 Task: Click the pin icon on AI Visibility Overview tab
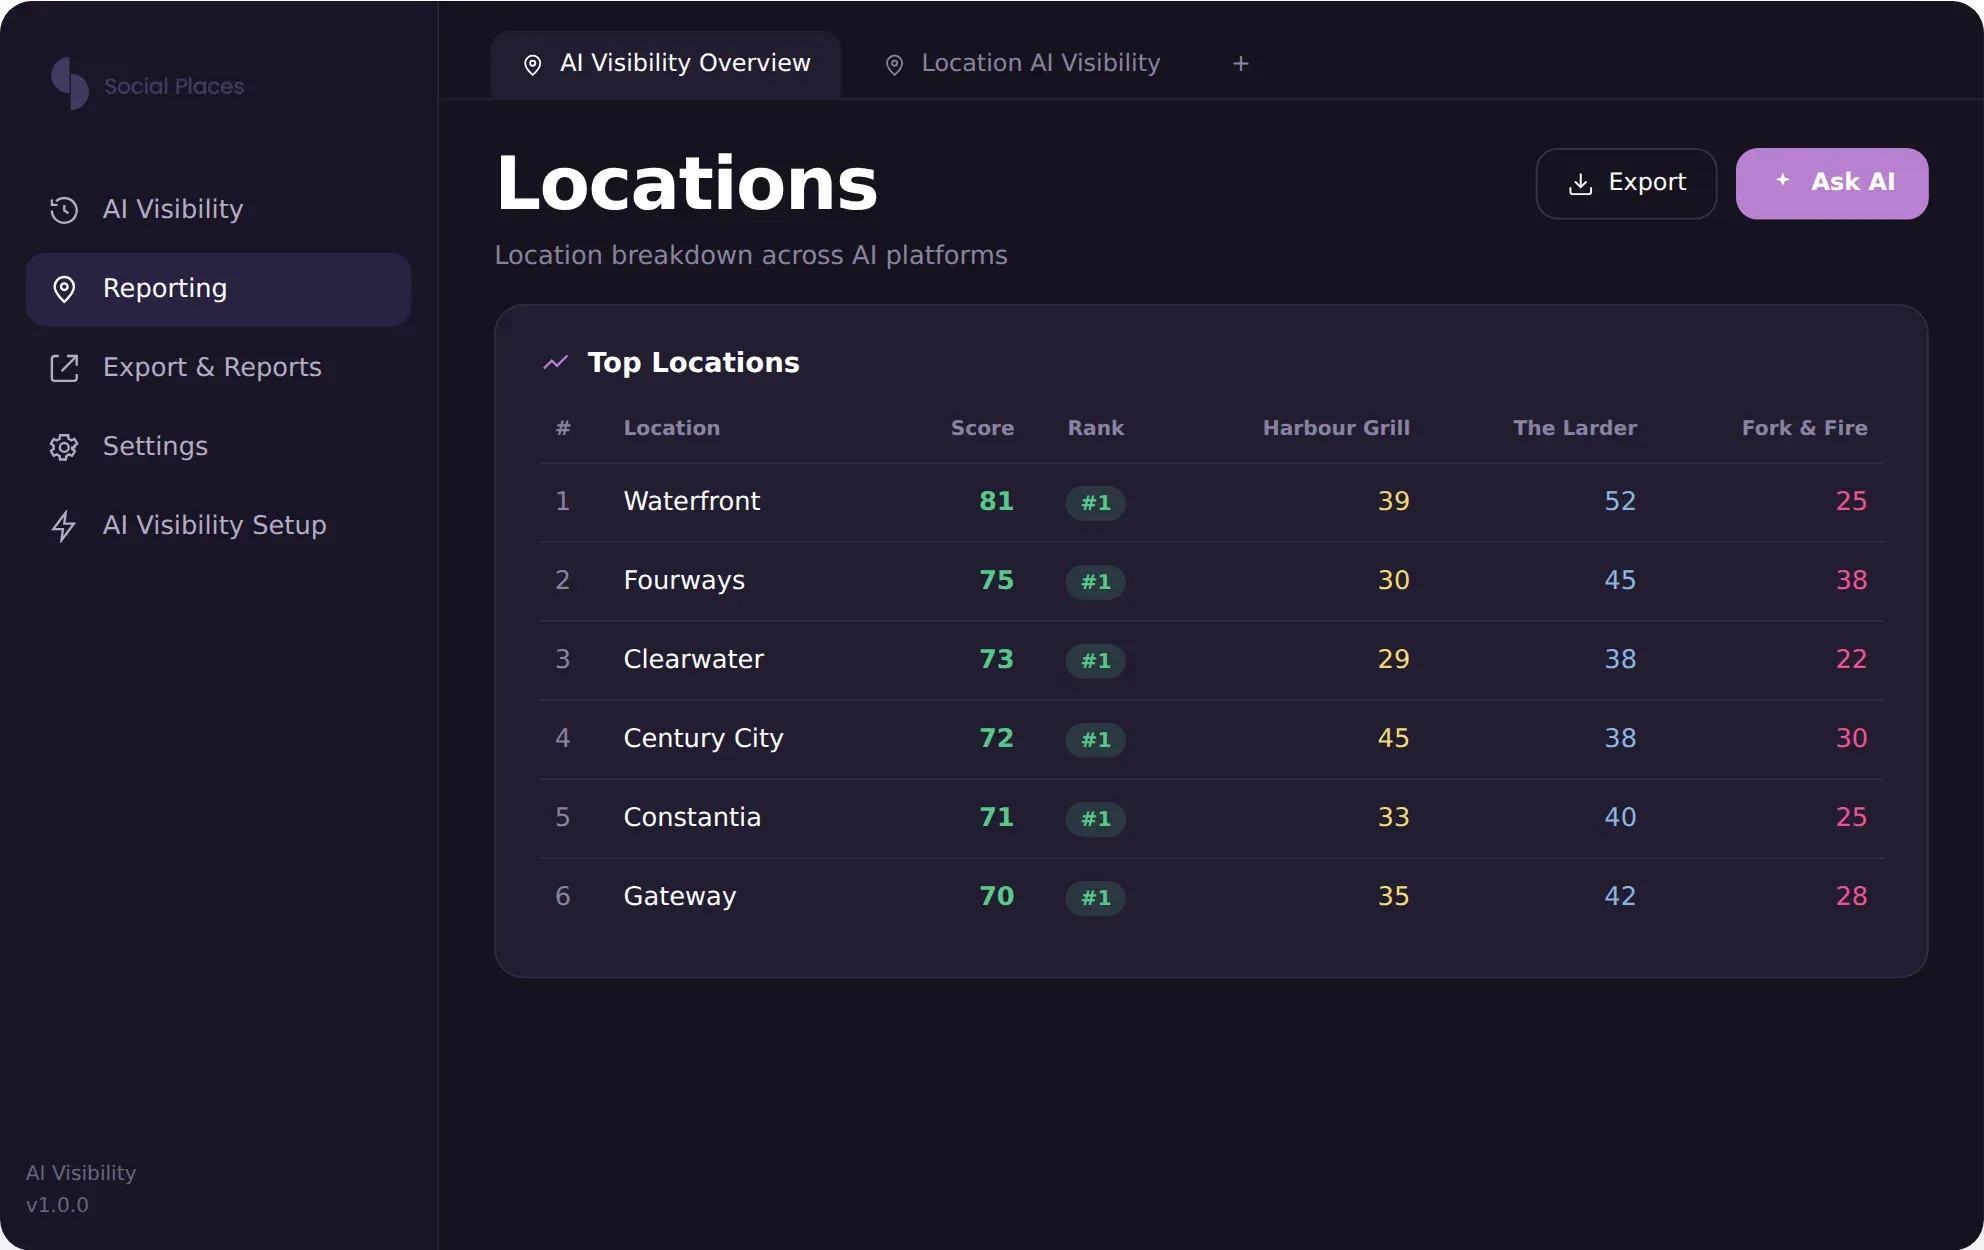533,65
